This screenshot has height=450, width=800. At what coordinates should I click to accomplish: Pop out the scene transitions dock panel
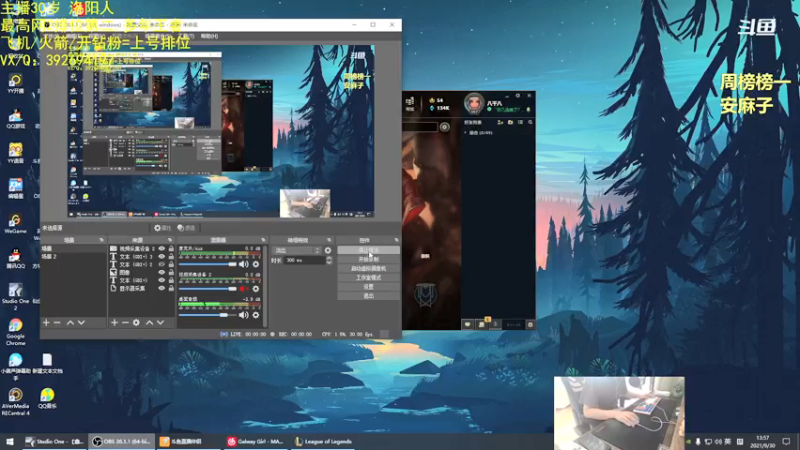[329, 240]
